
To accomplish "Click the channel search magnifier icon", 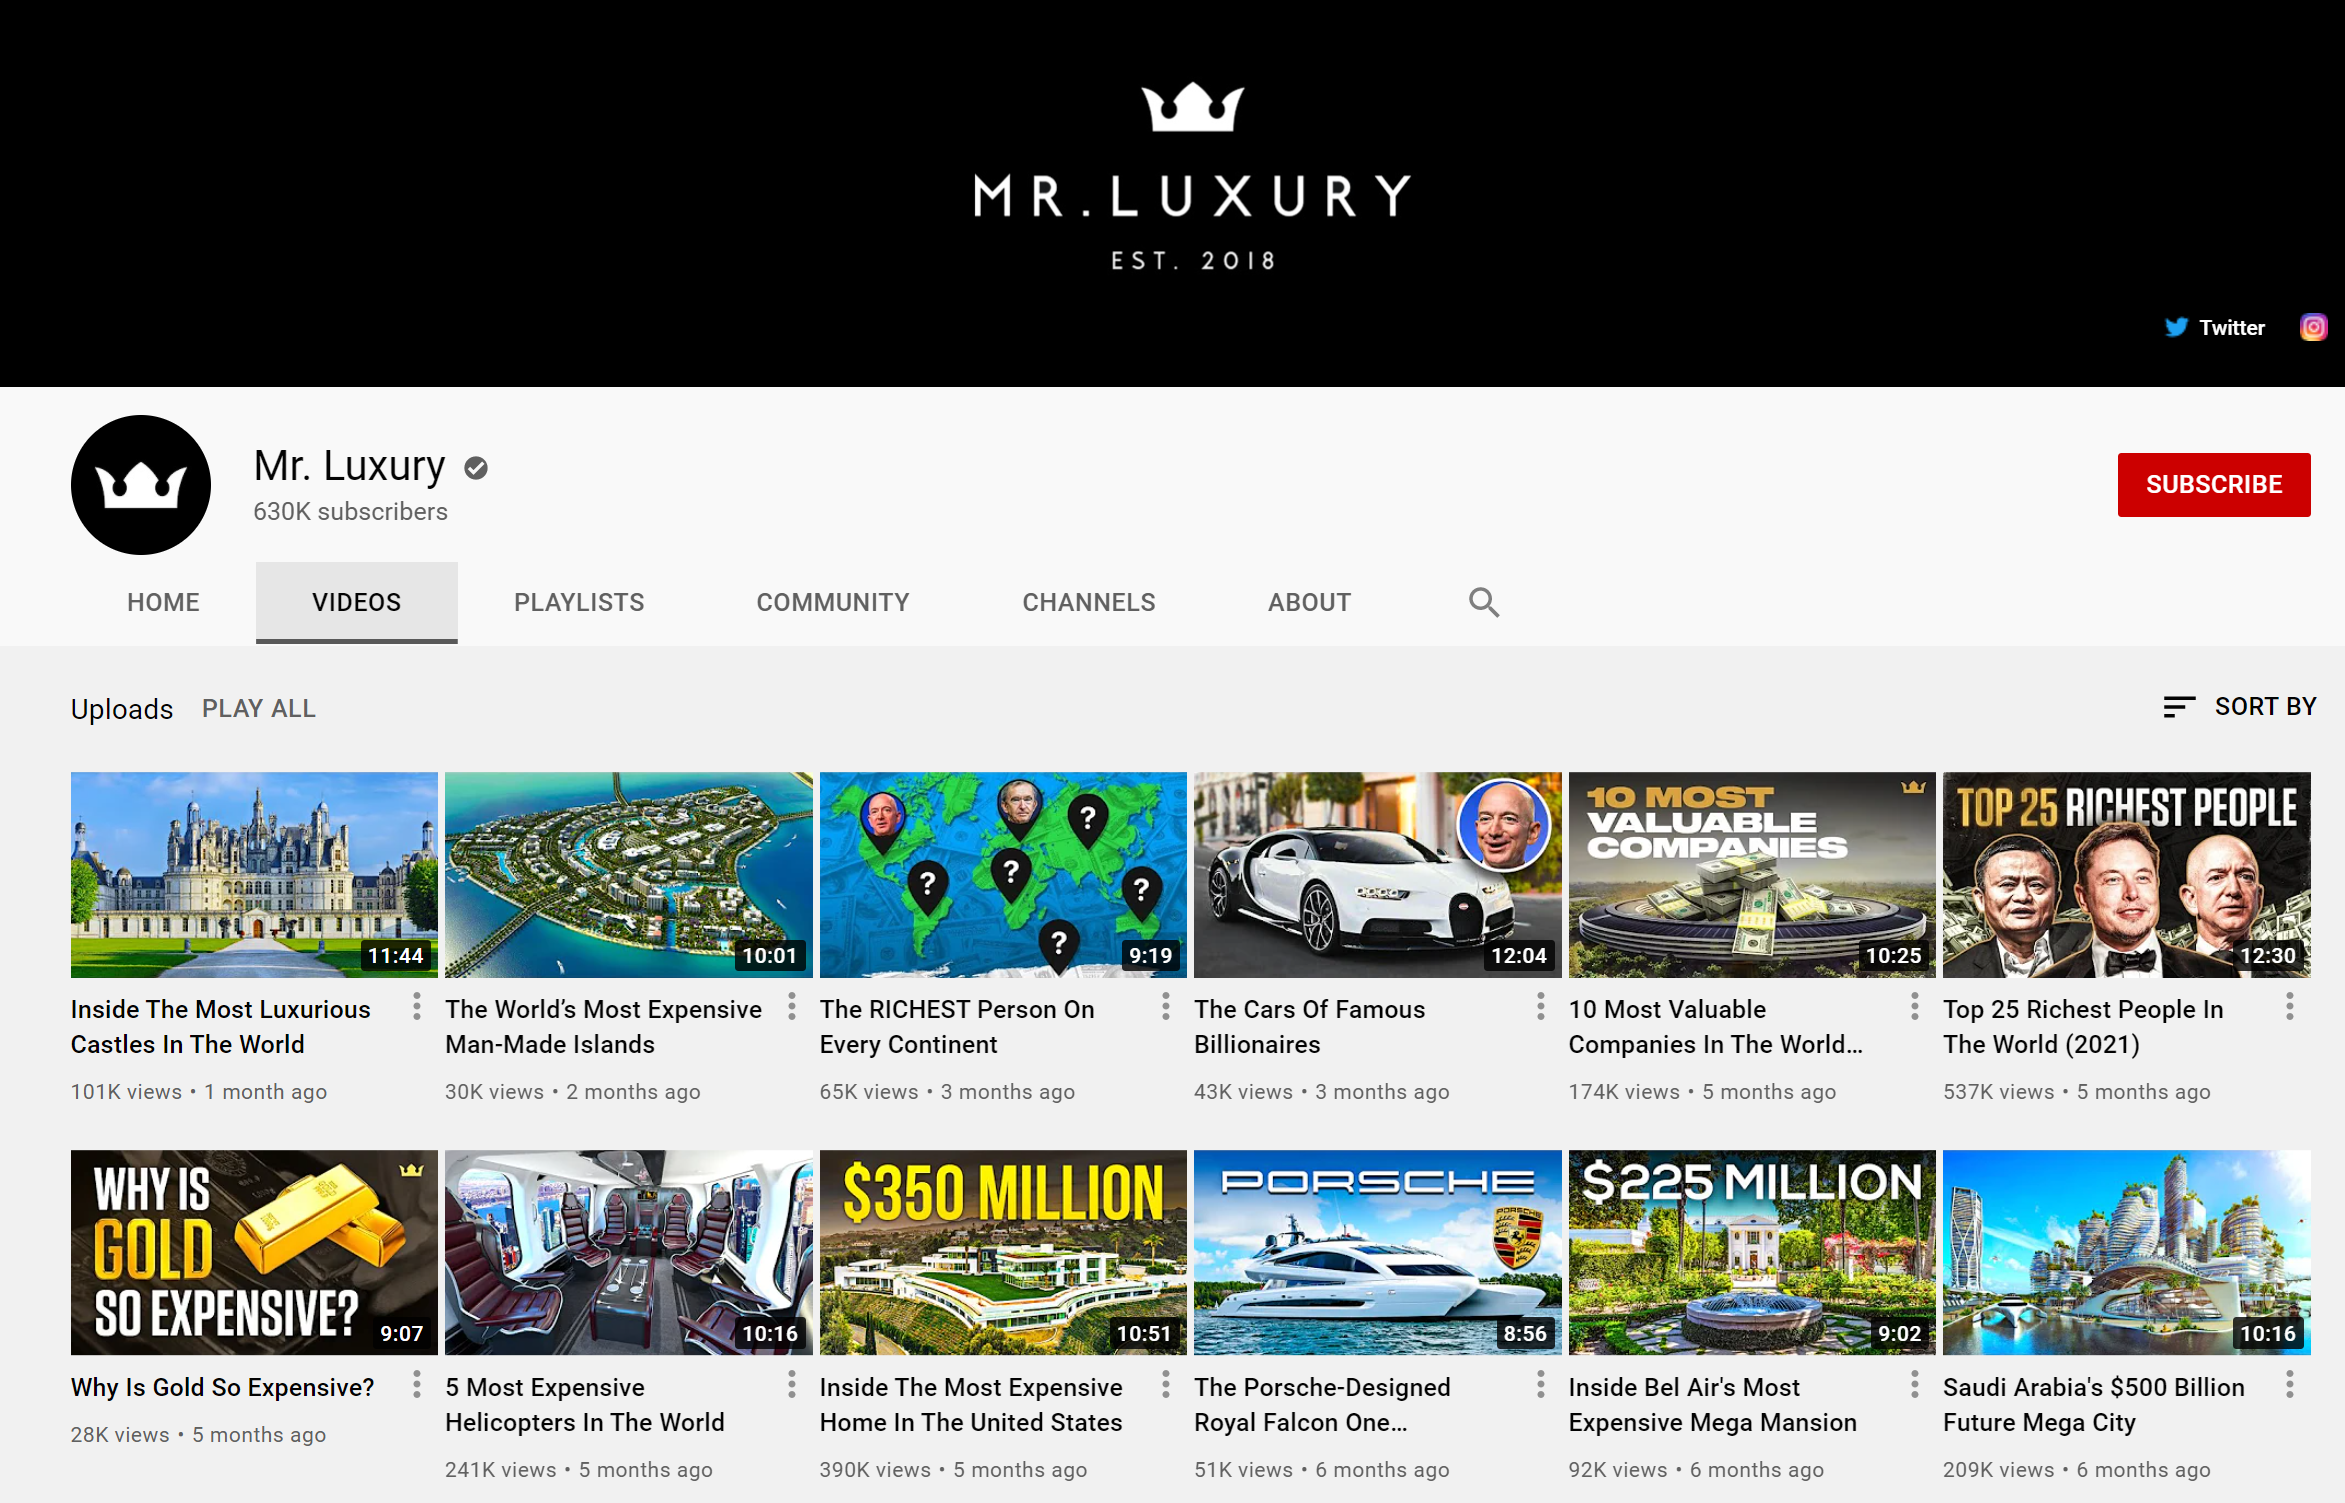I will (x=1483, y=602).
